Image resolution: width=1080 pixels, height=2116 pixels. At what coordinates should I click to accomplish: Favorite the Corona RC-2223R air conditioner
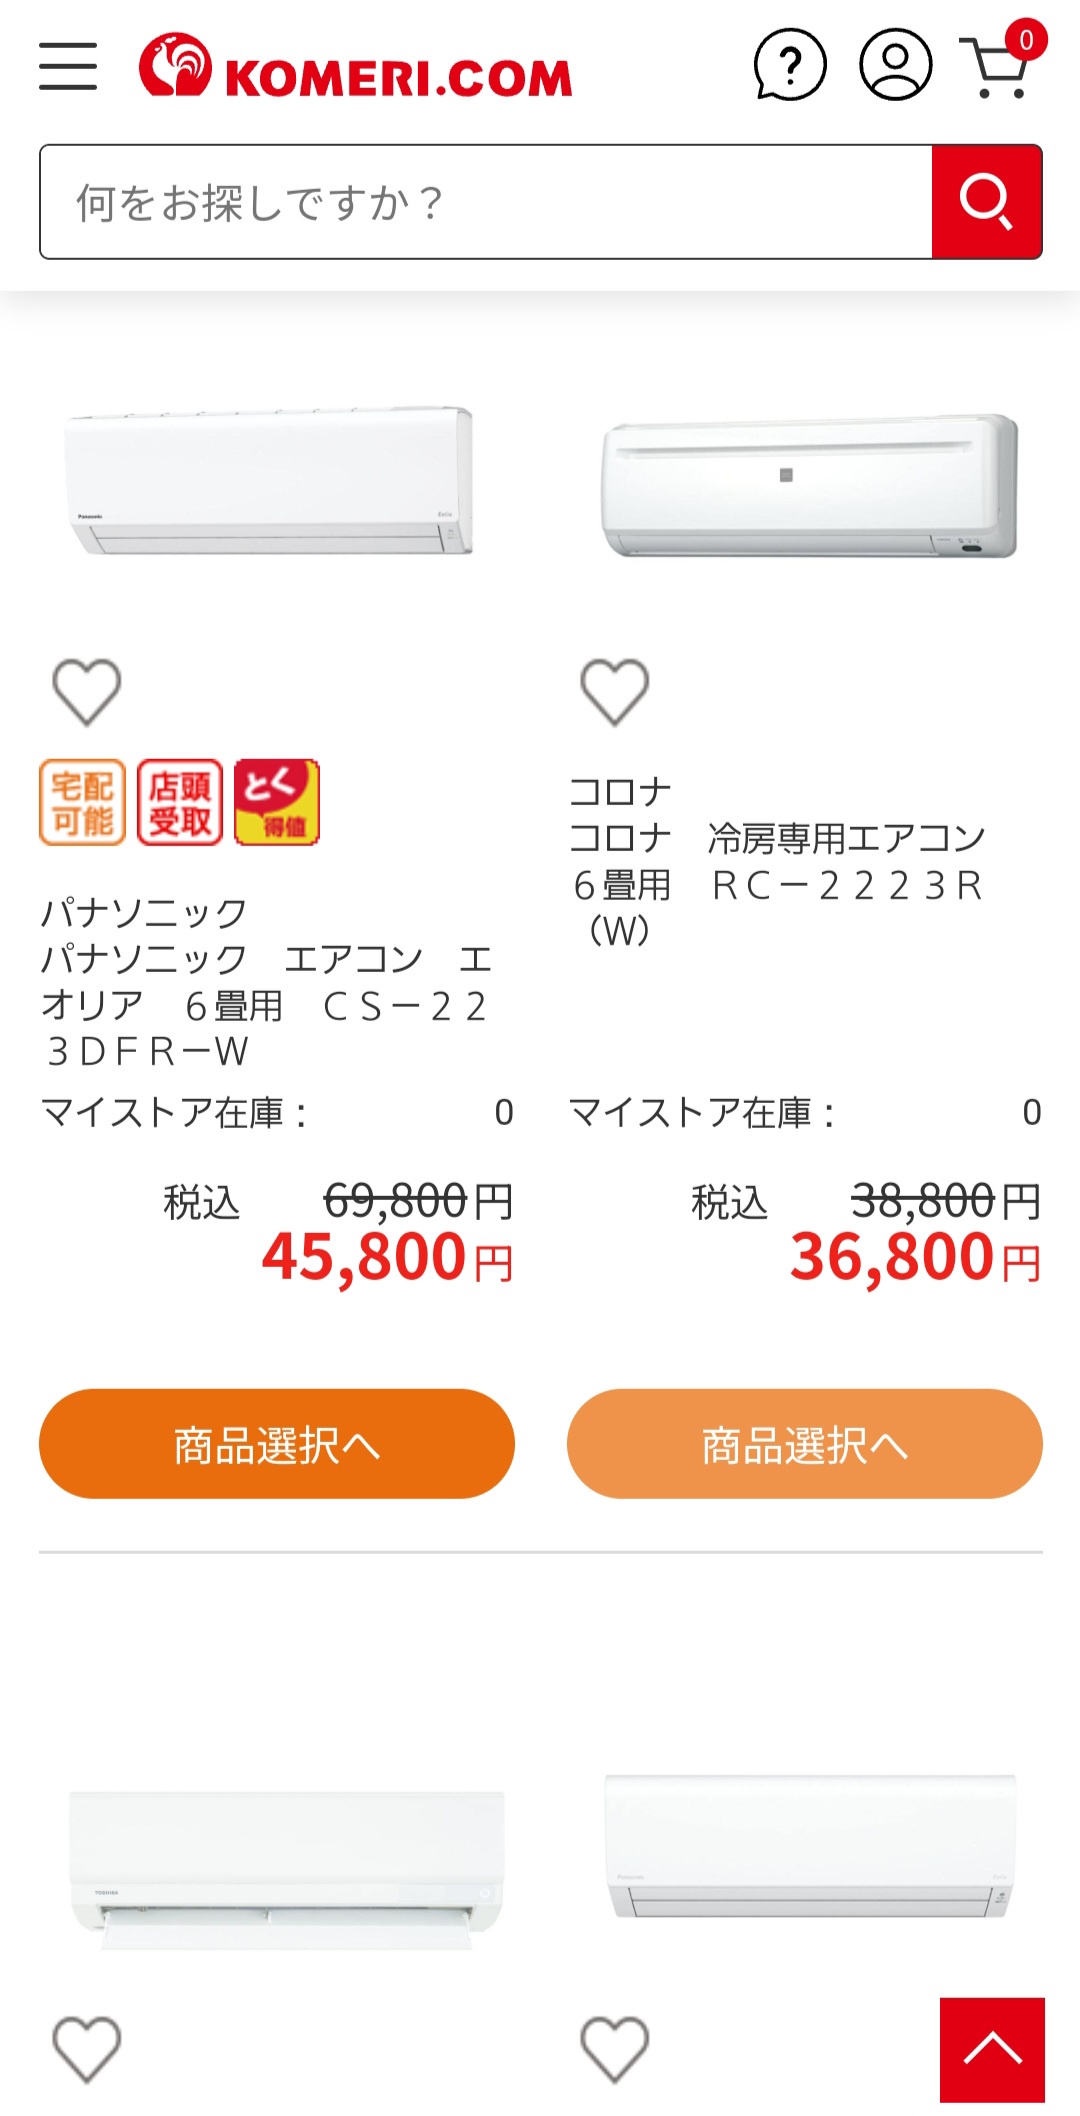615,692
